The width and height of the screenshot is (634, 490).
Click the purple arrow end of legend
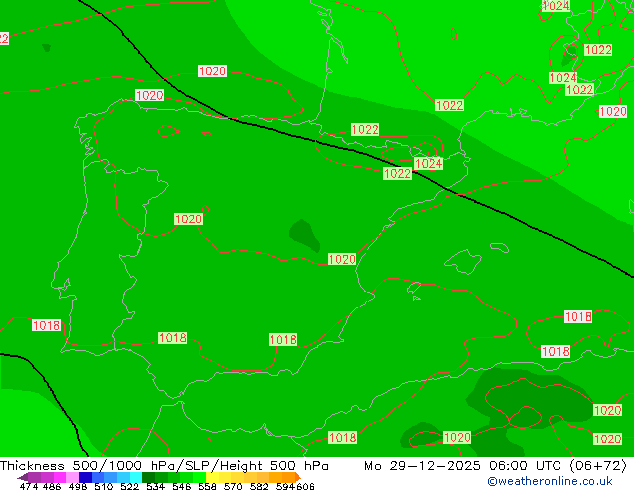point(23,477)
